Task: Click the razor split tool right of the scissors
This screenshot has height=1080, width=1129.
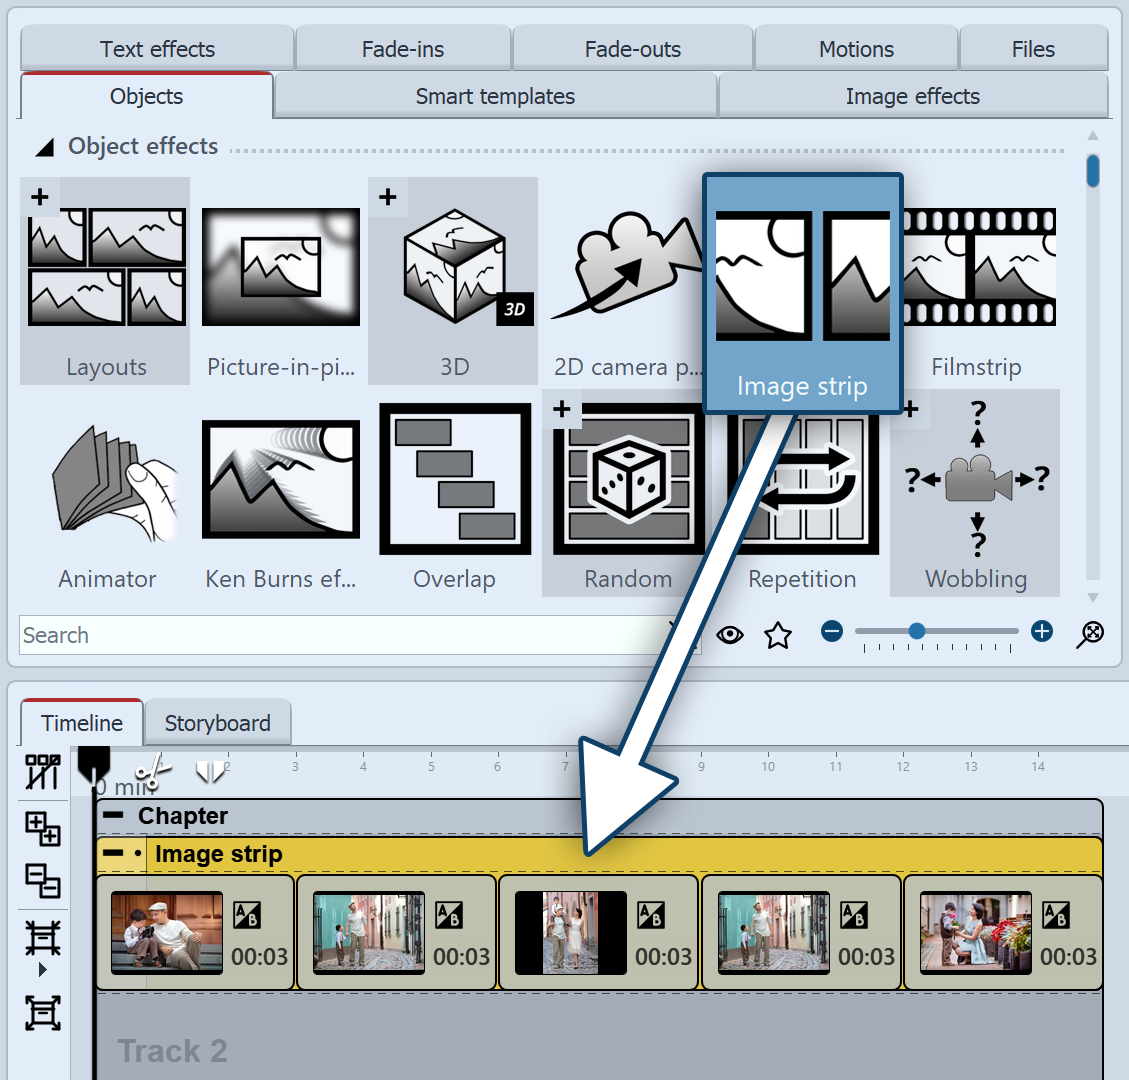Action: [209, 771]
